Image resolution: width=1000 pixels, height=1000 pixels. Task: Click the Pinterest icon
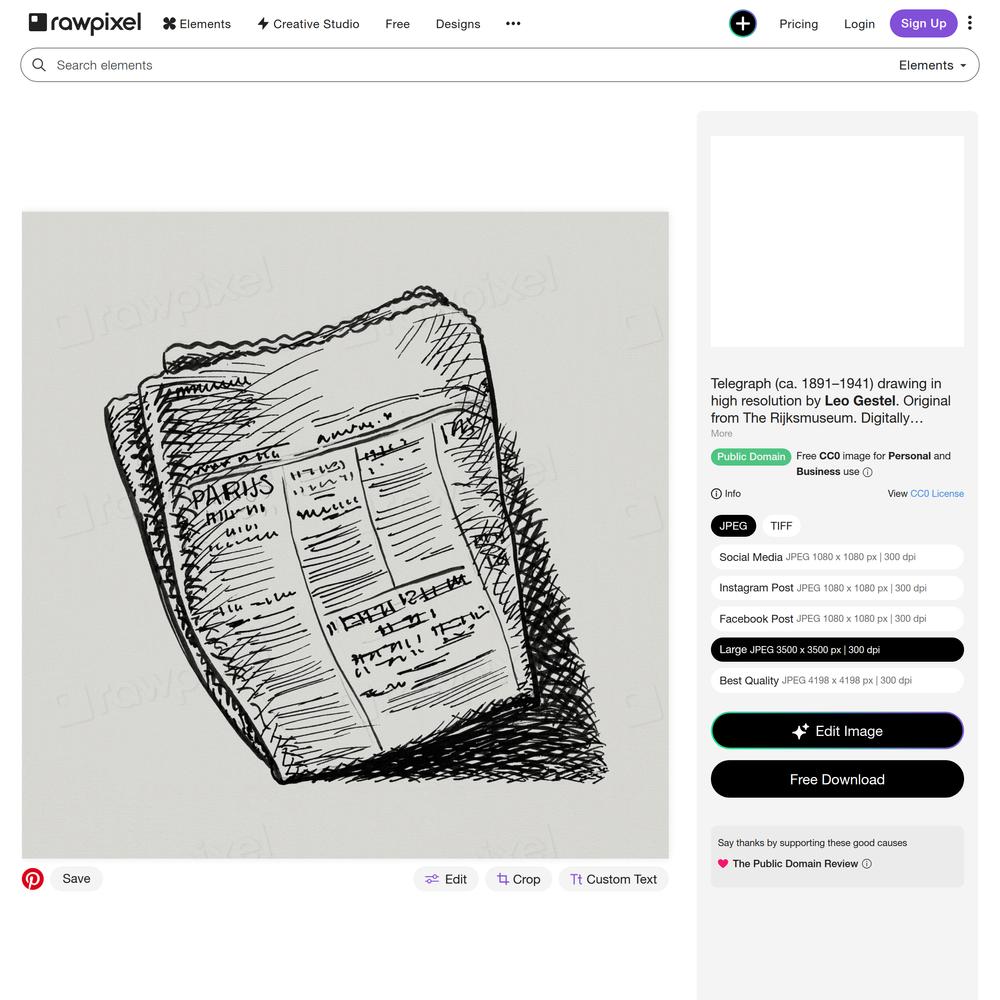pos(33,878)
